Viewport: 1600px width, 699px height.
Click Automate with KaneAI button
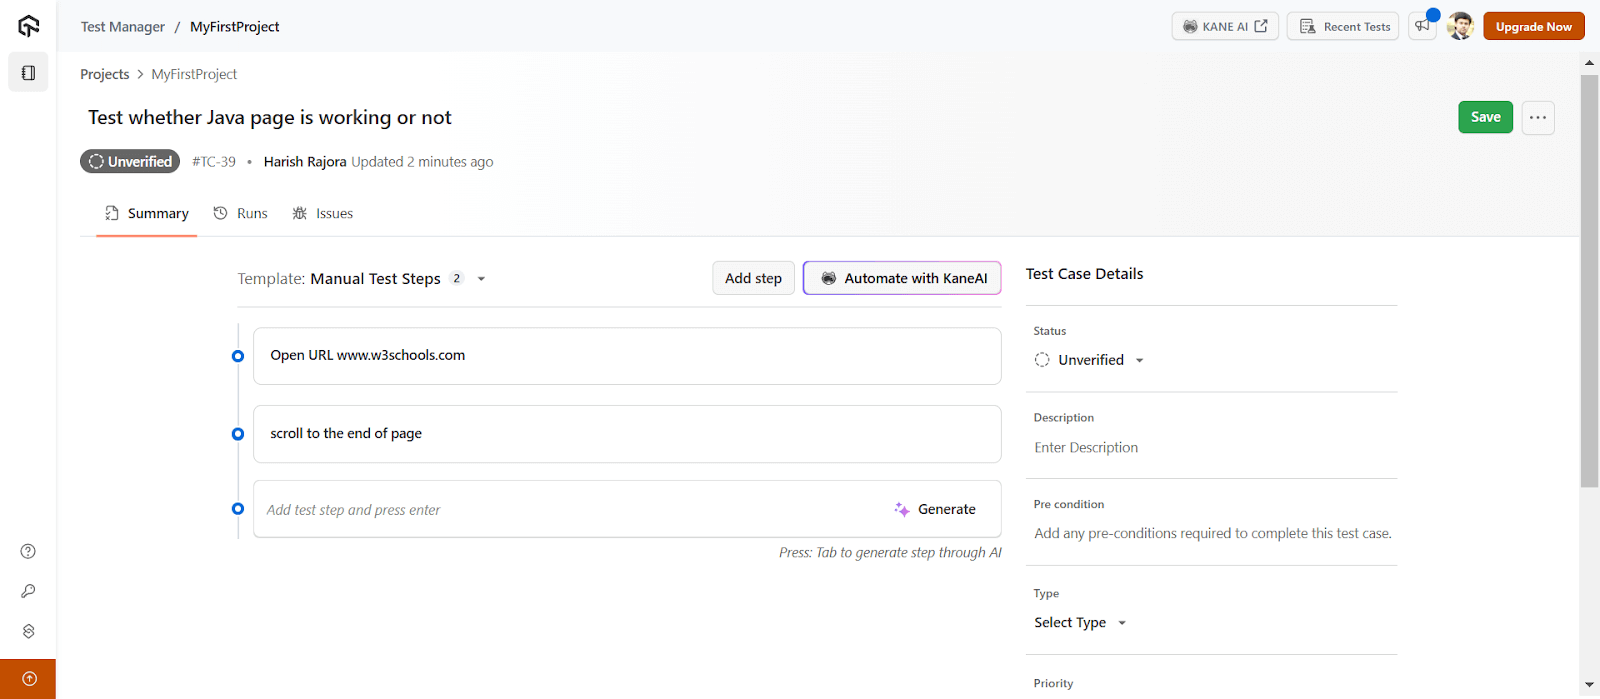pyautogui.click(x=902, y=278)
